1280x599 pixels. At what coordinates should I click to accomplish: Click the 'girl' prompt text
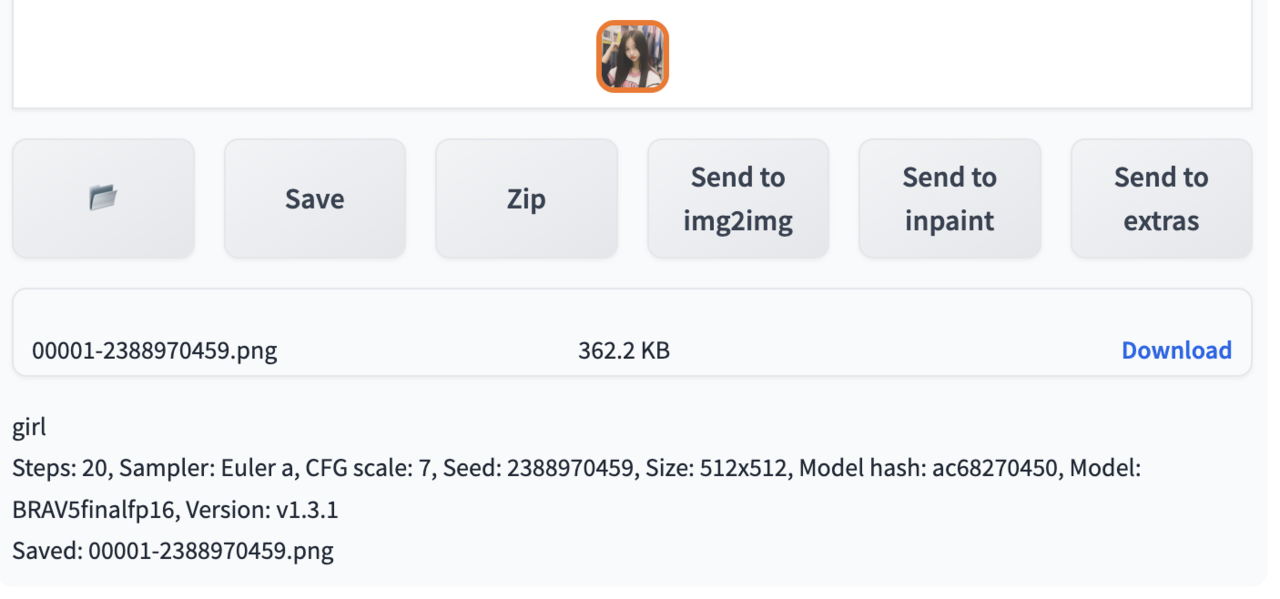coord(29,428)
